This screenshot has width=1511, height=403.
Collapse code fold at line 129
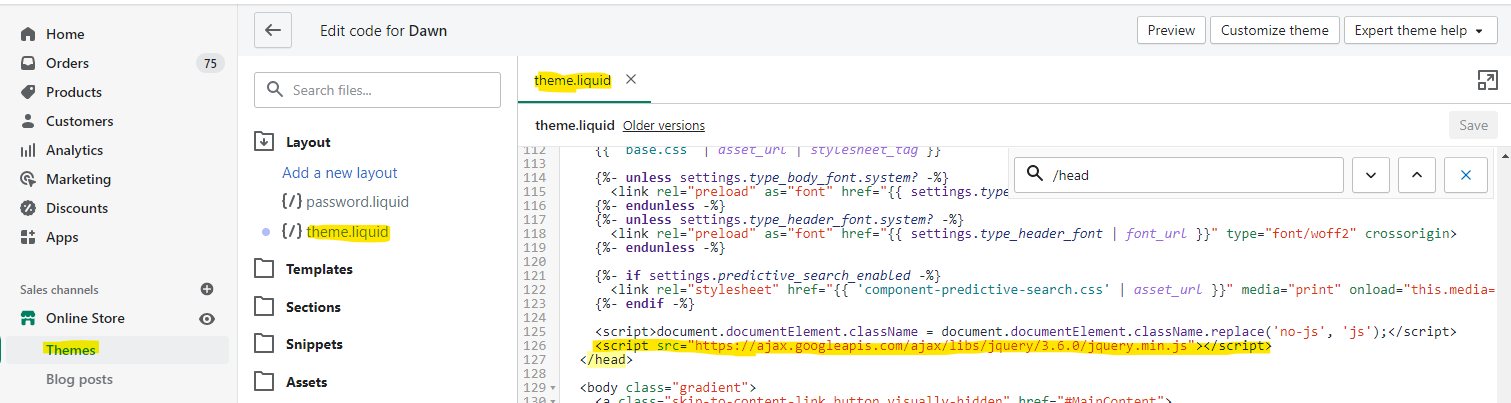(551, 388)
